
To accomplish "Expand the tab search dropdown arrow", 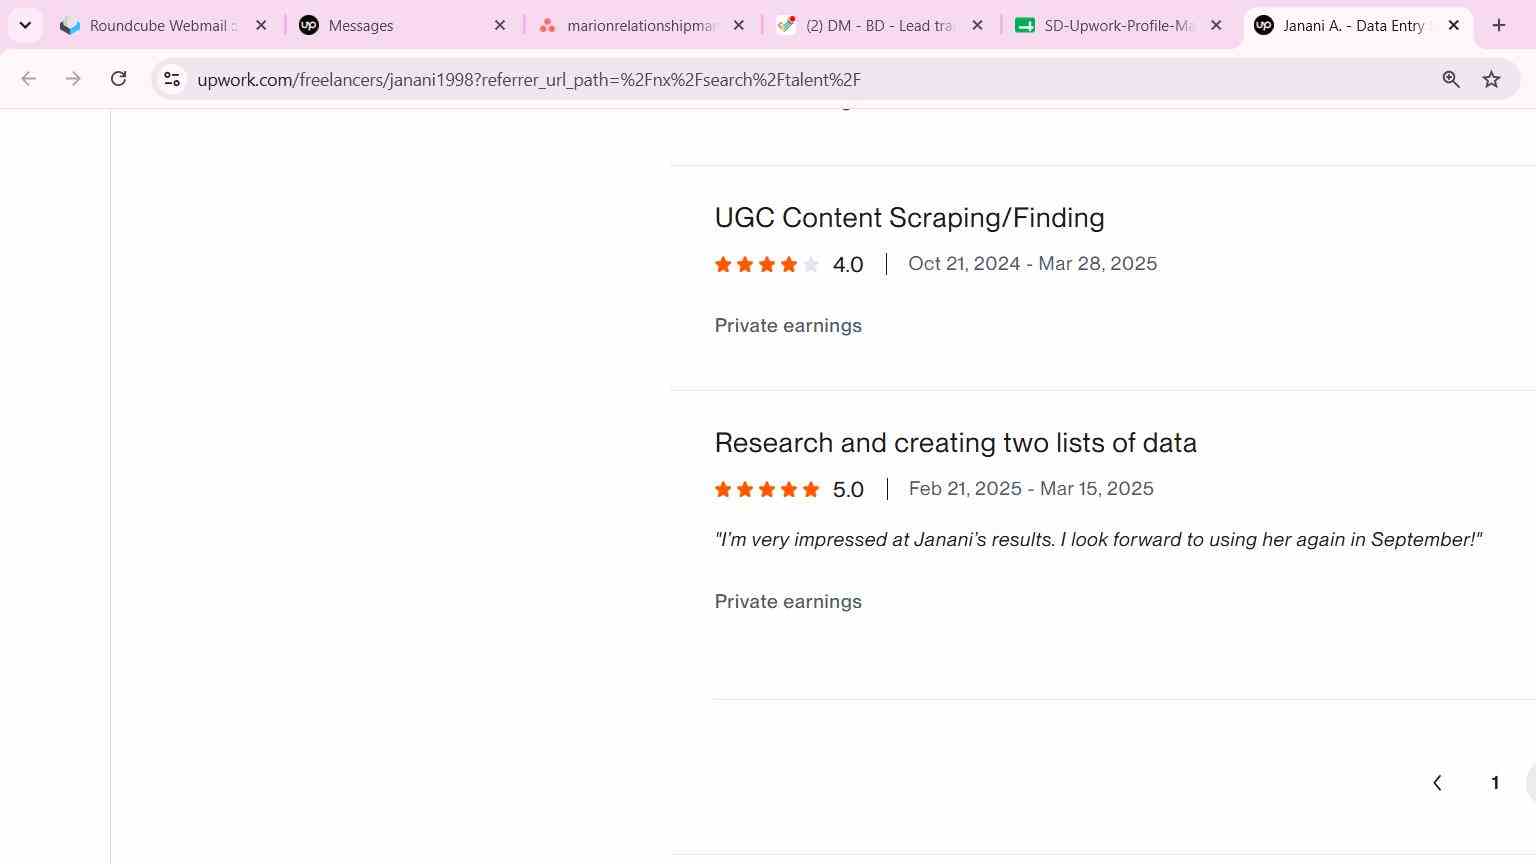I will point(25,25).
